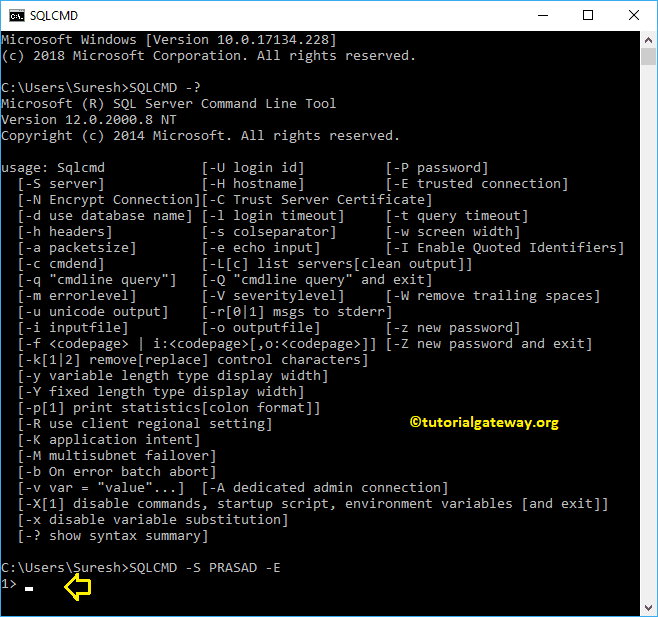
Task: Click '[-q "cmdline query"]' lowercase option text
Action: click(97, 280)
